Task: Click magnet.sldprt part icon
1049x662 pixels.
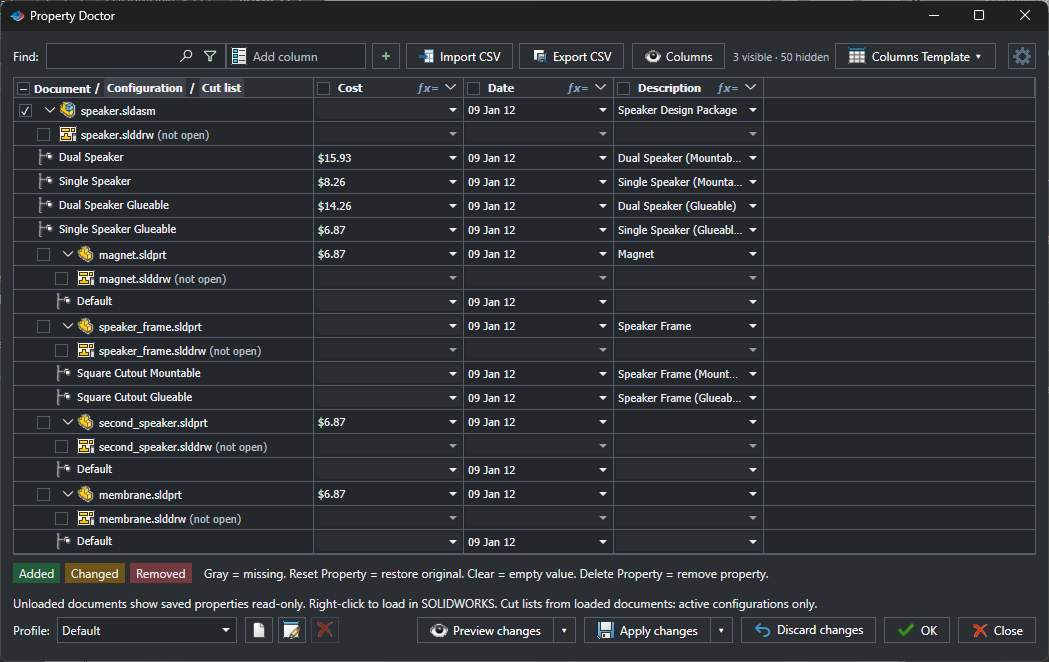Action: click(x=86, y=254)
